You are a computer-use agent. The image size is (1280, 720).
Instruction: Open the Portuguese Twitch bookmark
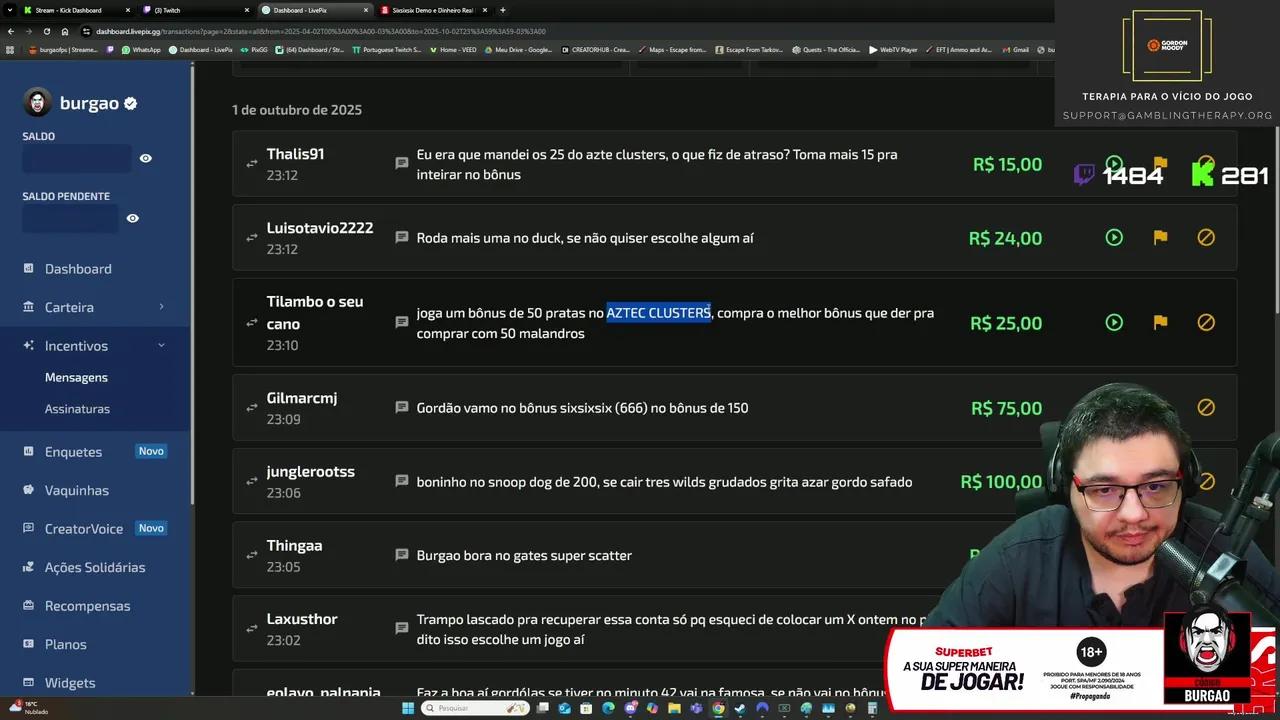tap(387, 49)
